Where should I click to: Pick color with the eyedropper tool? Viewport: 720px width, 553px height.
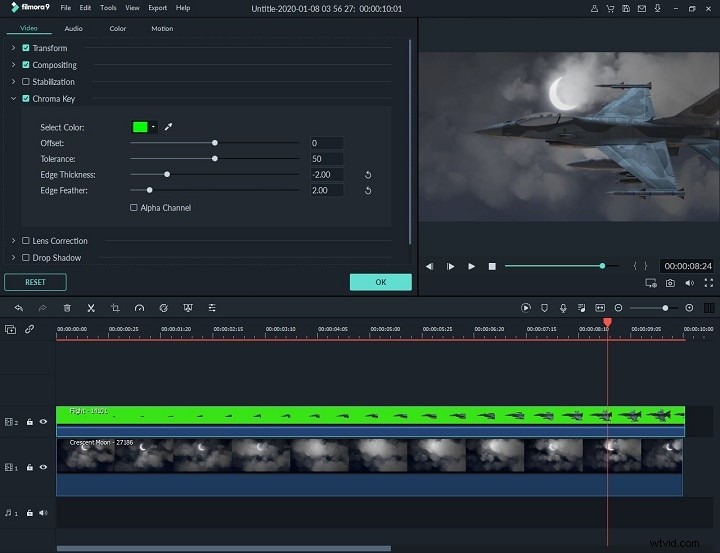coord(169,127)
